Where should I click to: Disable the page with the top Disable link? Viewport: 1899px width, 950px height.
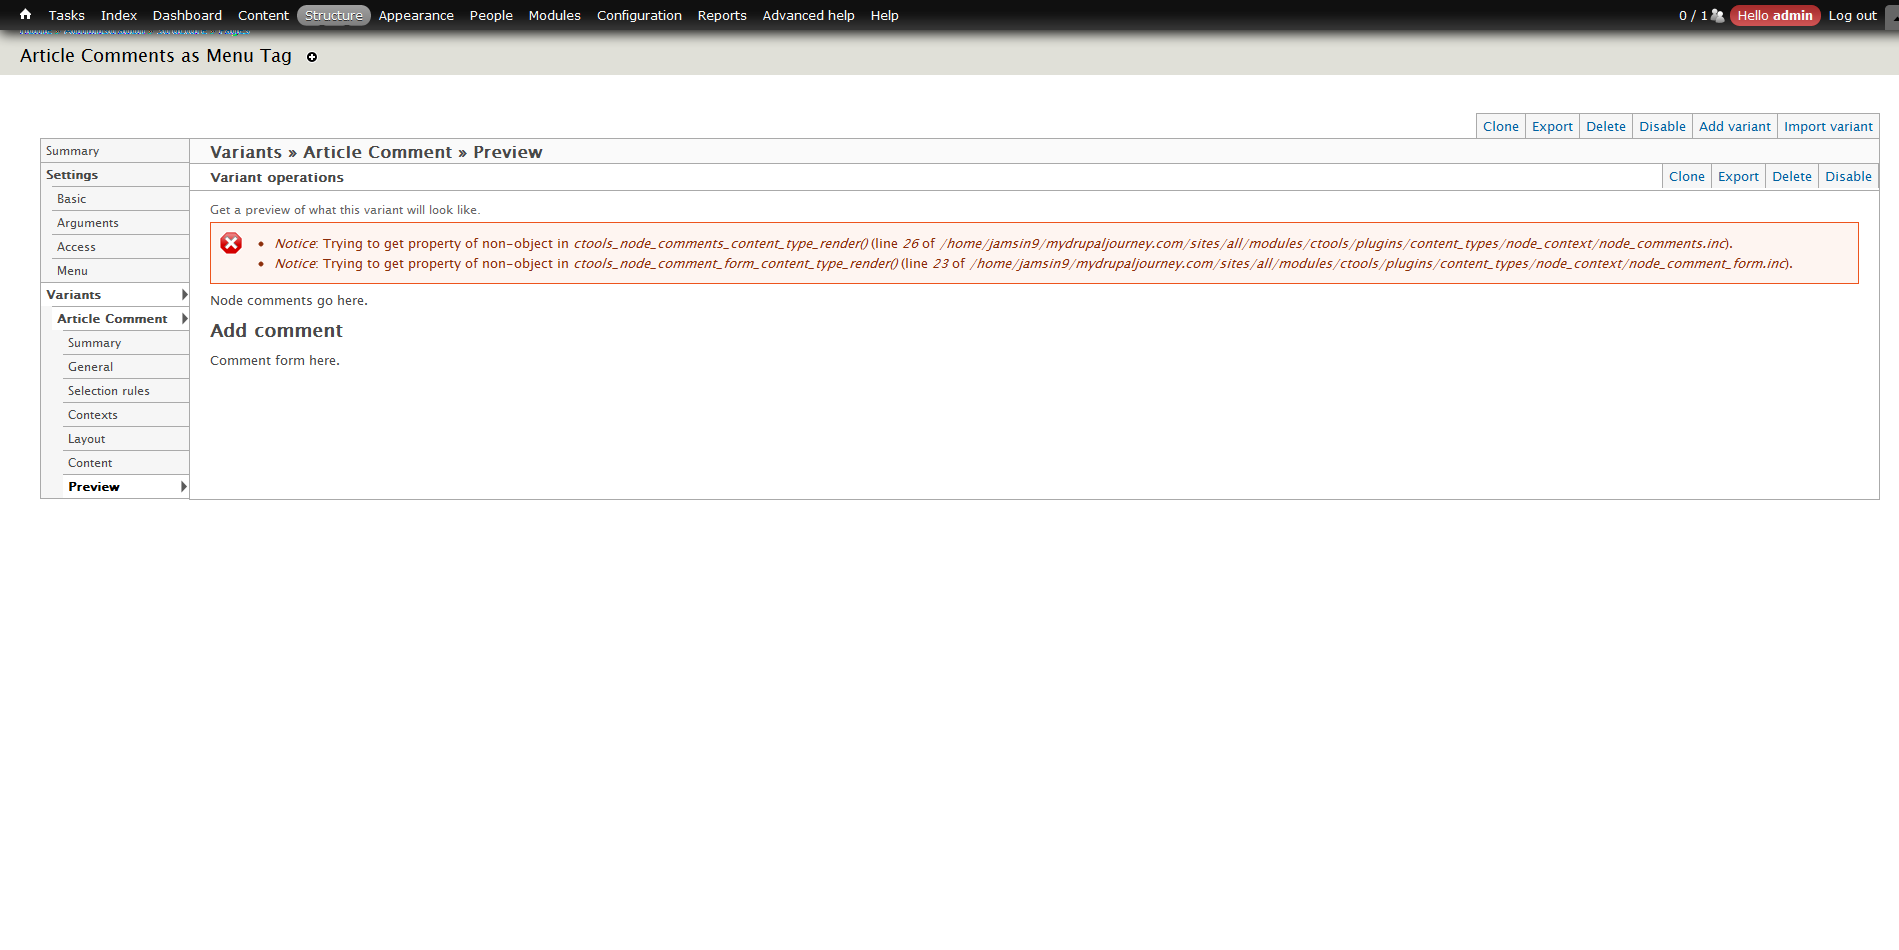1662,126
